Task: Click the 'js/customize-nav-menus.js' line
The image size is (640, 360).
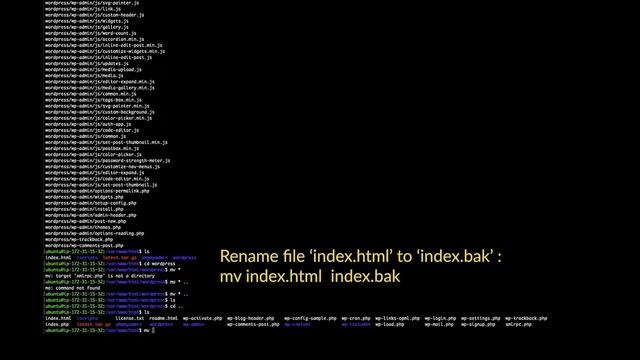Action: tap(102, 167)
